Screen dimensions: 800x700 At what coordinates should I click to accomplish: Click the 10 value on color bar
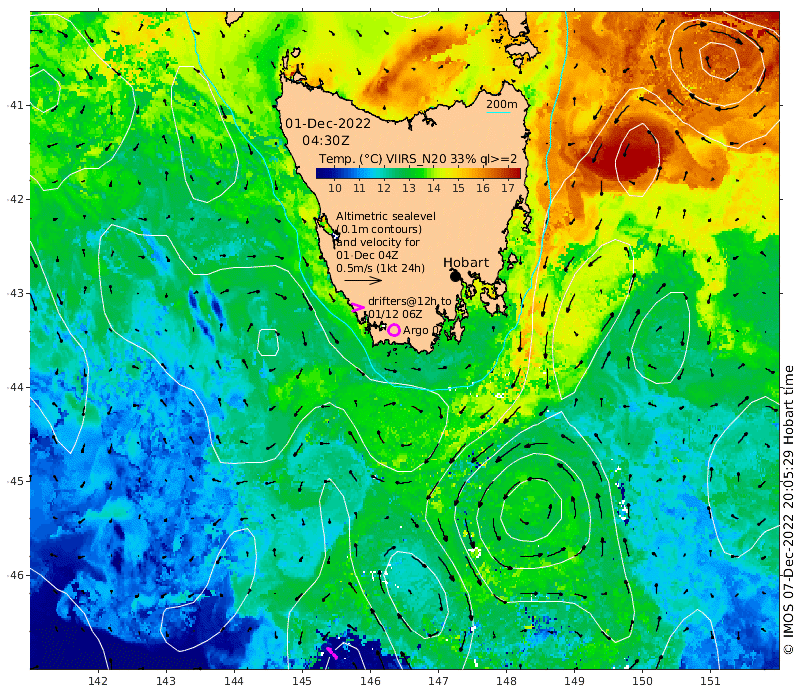click(x=335, y=188)
